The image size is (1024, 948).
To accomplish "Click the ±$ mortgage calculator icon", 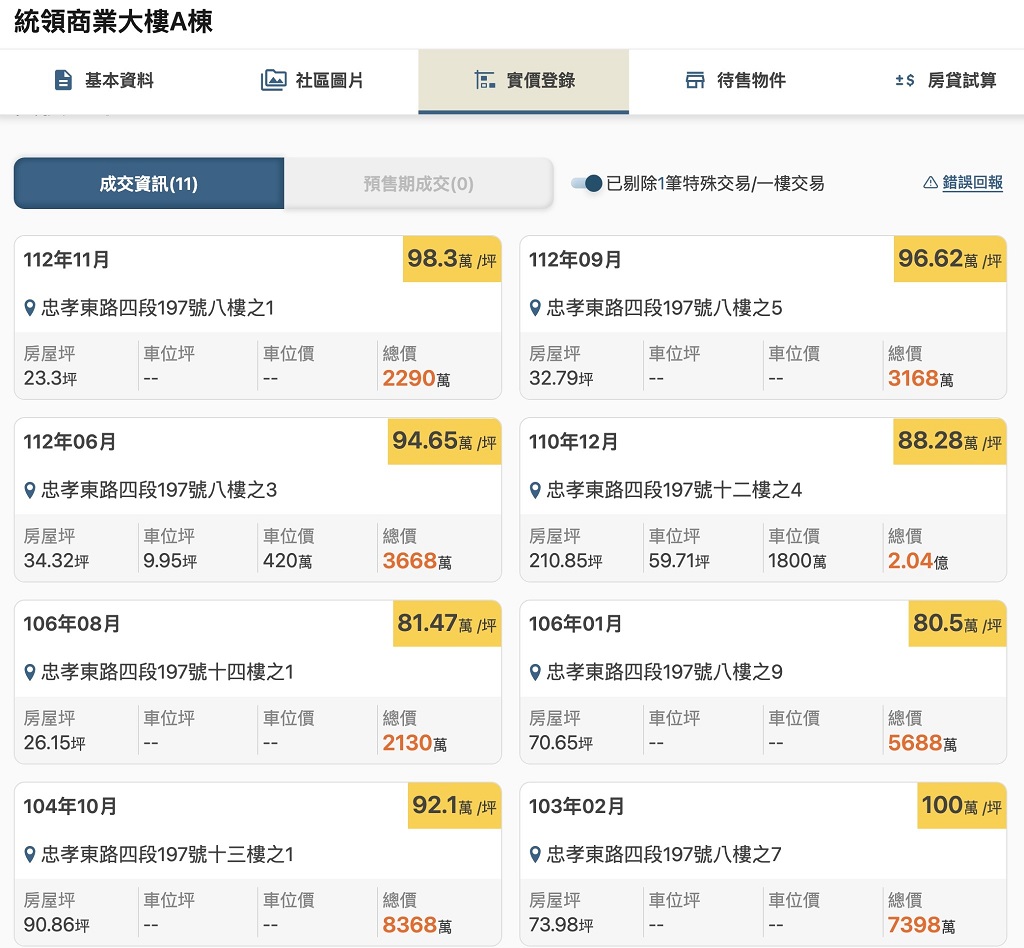I will point(905,80).
